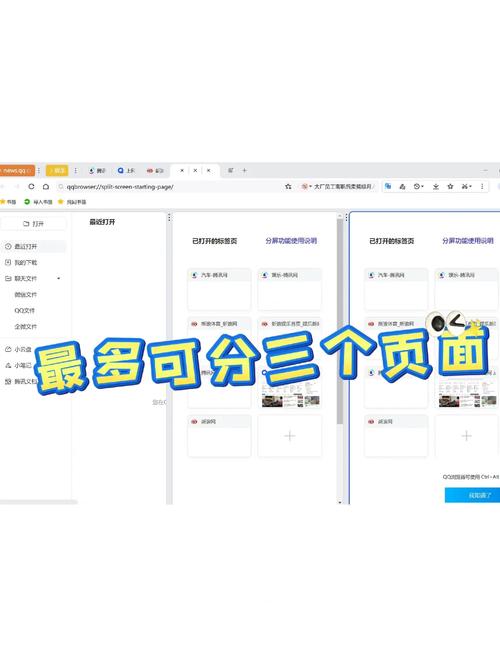Screen dimensions: 500x653
Task: Bookmark this page with the address bar star
Action: click(x=288, y=187)
